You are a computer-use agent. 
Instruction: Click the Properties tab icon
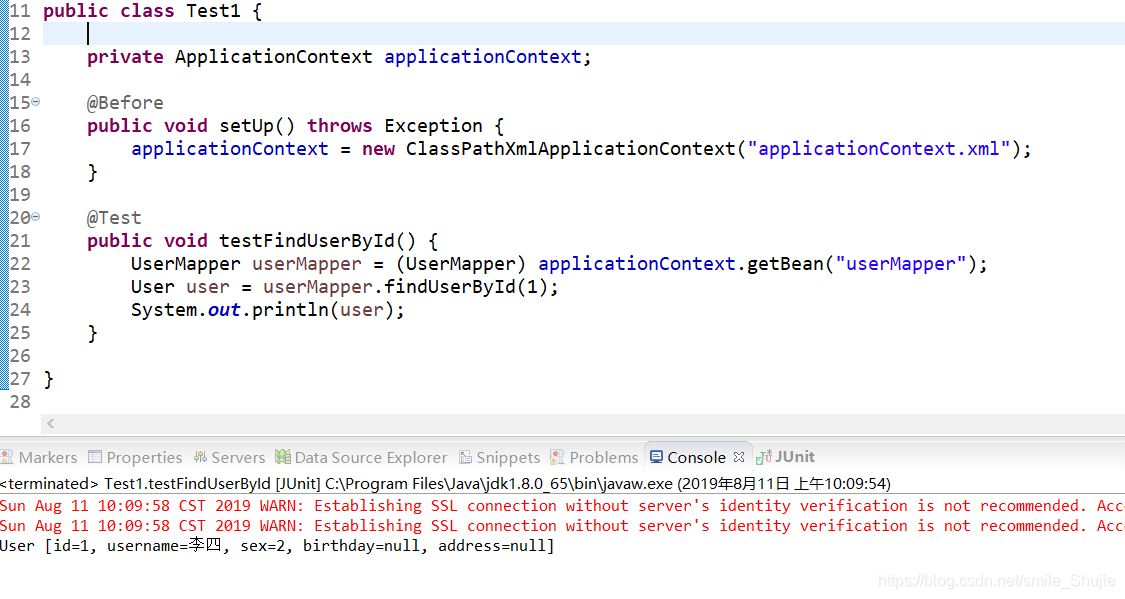tap(95, 457)
